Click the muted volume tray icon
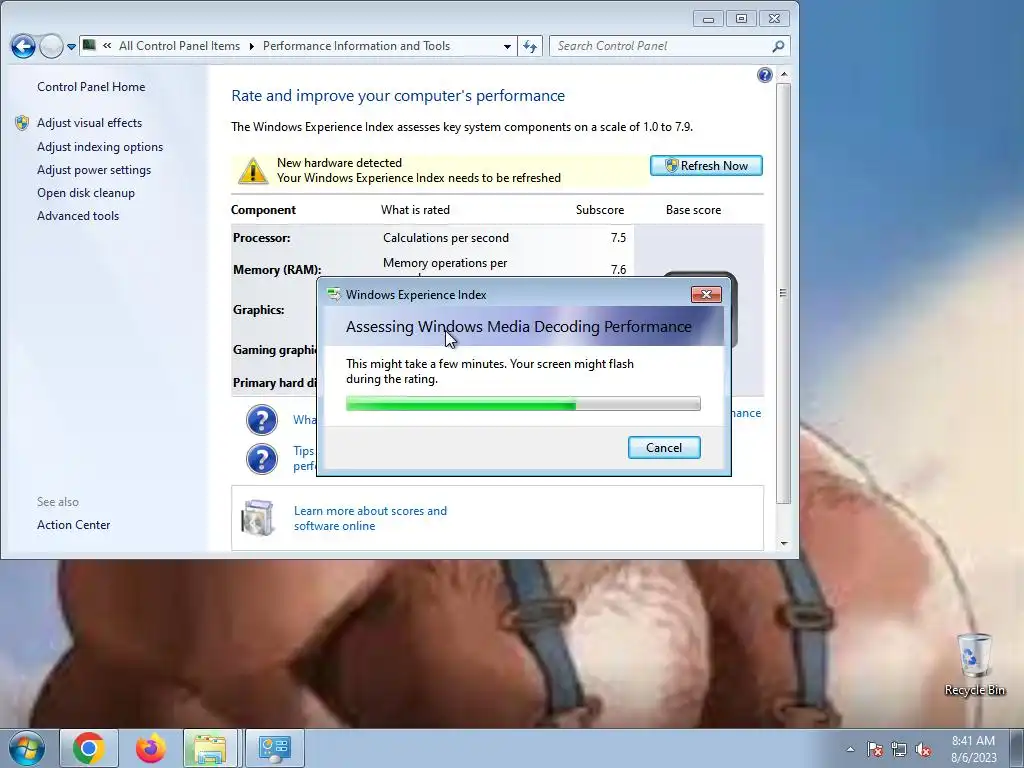 923,749
